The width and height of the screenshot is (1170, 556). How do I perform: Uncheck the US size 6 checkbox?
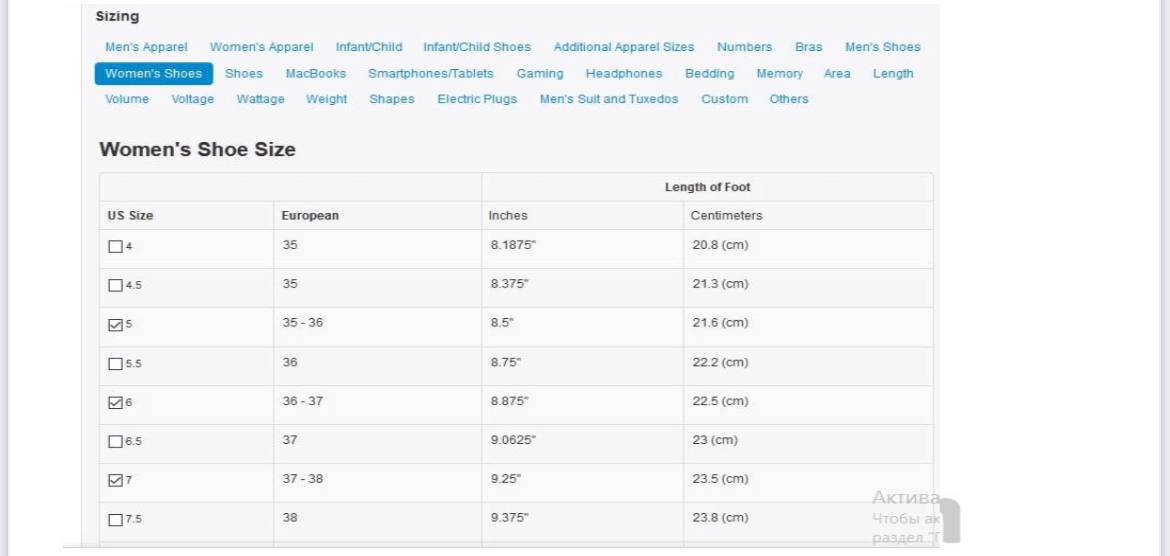tap(115, 402)
